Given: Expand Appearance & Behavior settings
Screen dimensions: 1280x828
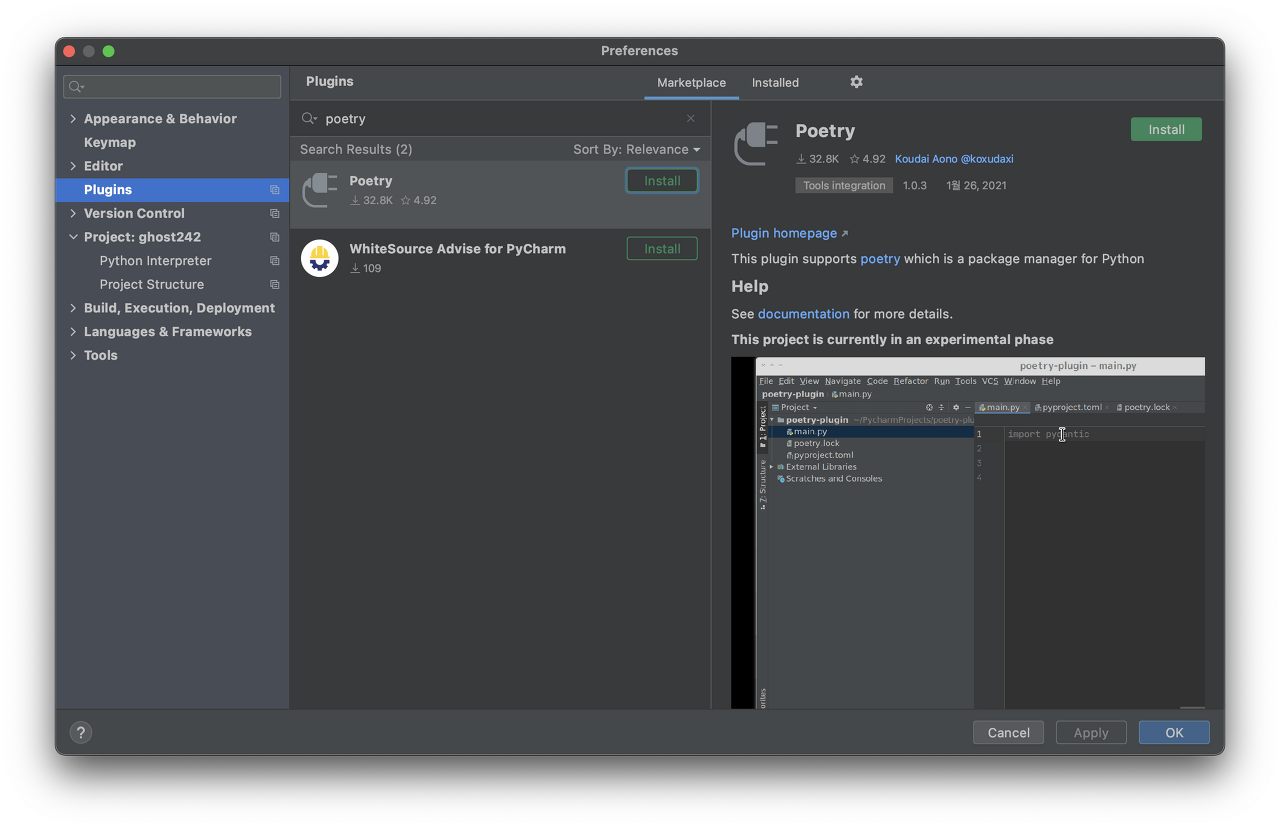Looking at the screenshot, I should pyautogui.click(x=73, y=118).
